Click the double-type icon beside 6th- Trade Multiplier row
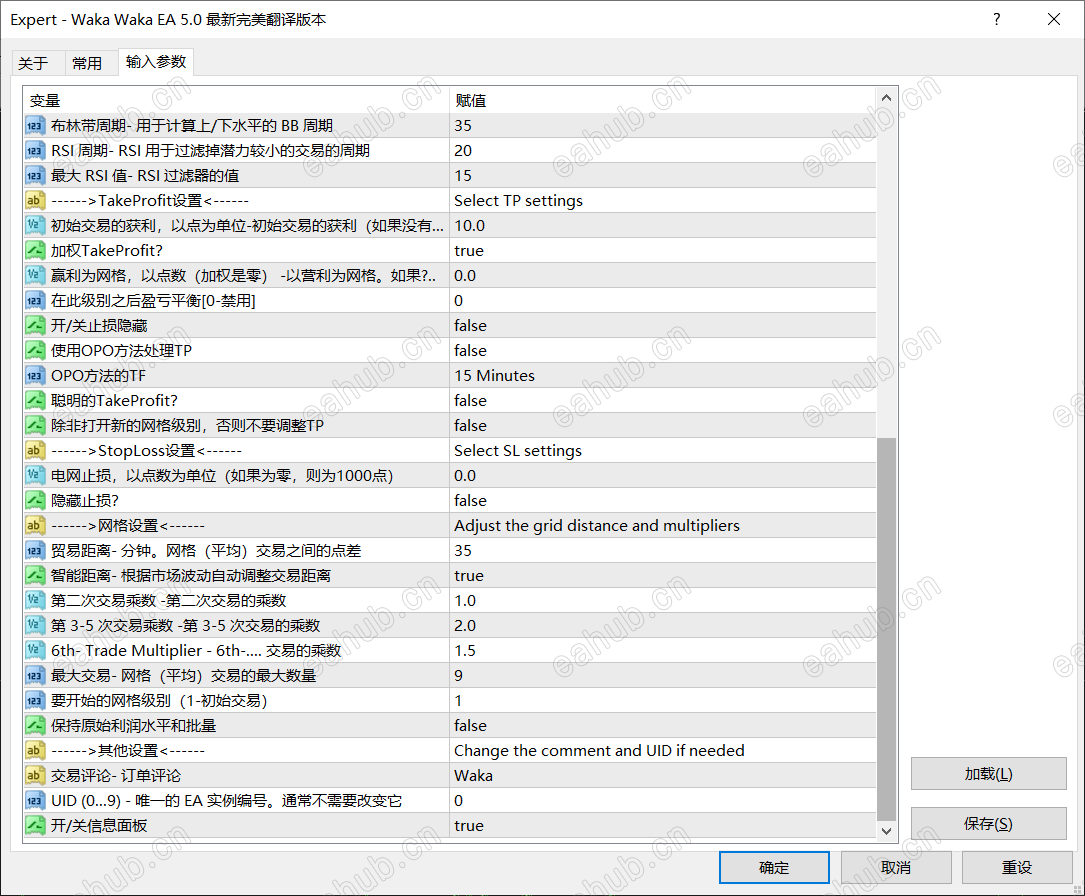The width and height of the screenshot is (1085, 896). pyautogui.click(x=35, y=650)
